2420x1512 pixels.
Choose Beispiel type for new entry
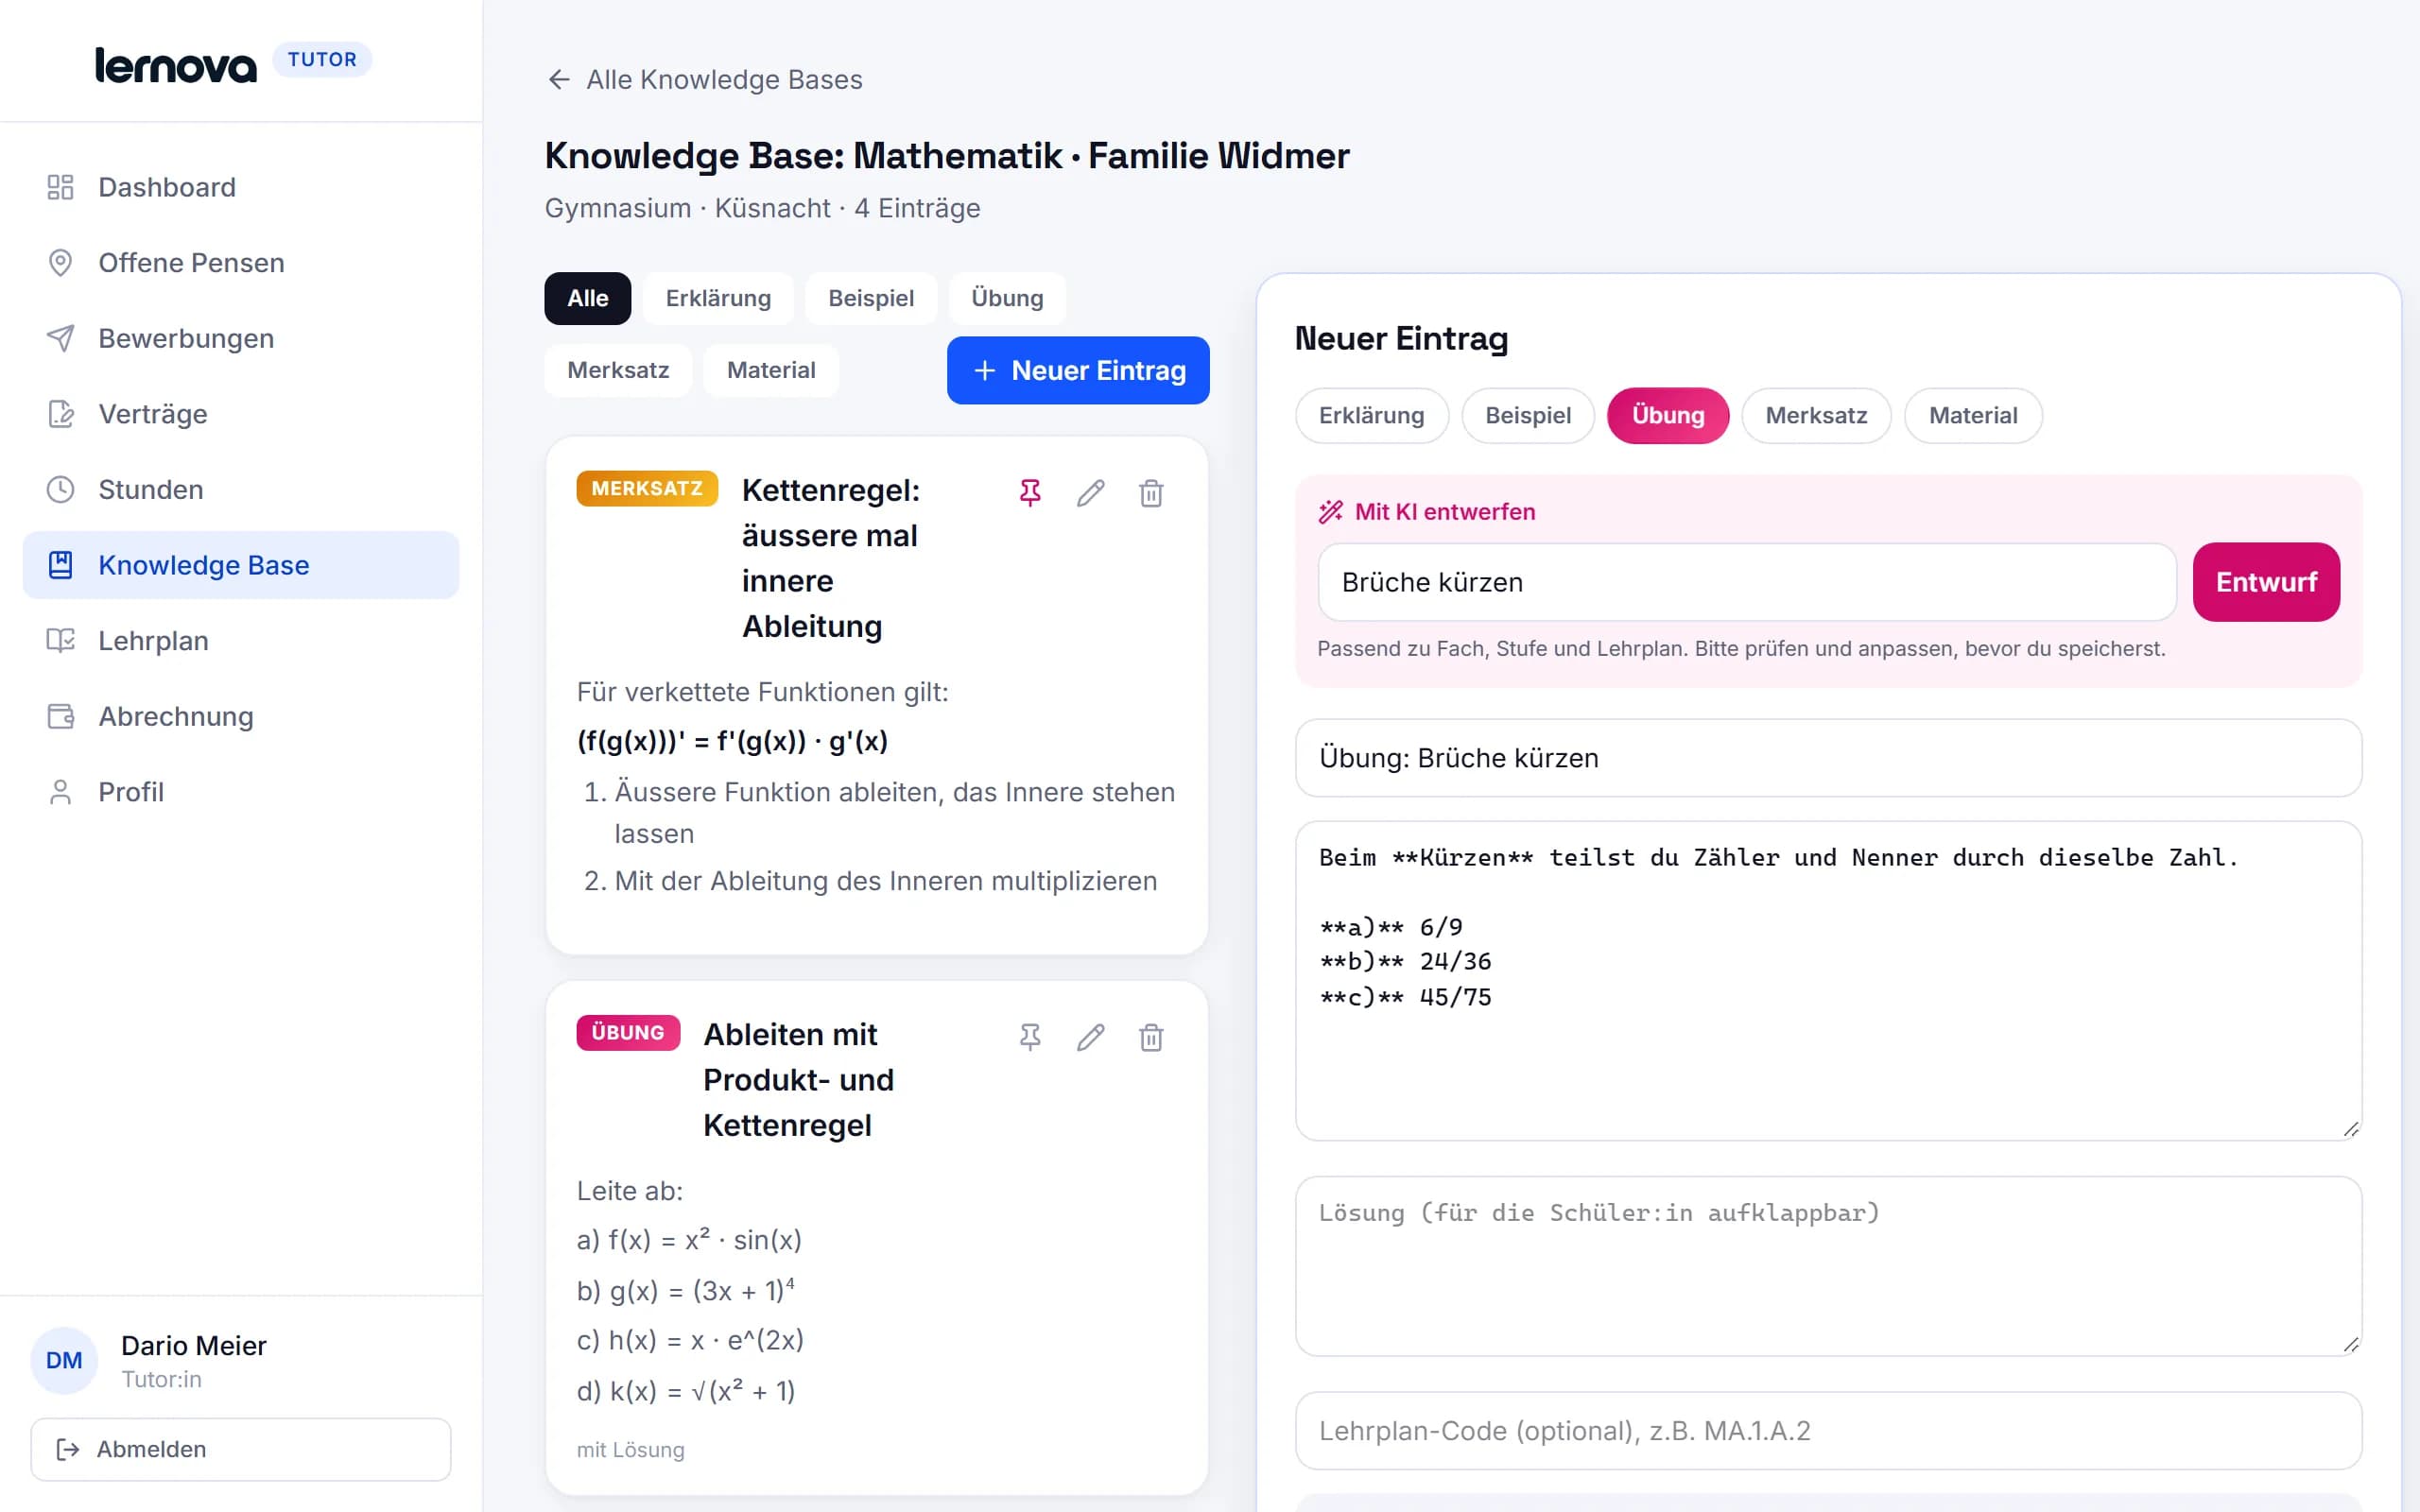(1528, 415)
